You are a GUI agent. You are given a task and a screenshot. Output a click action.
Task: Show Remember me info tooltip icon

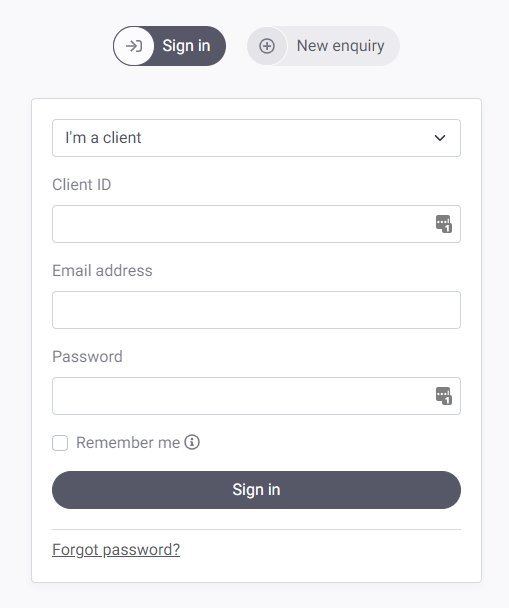(192, 442)
